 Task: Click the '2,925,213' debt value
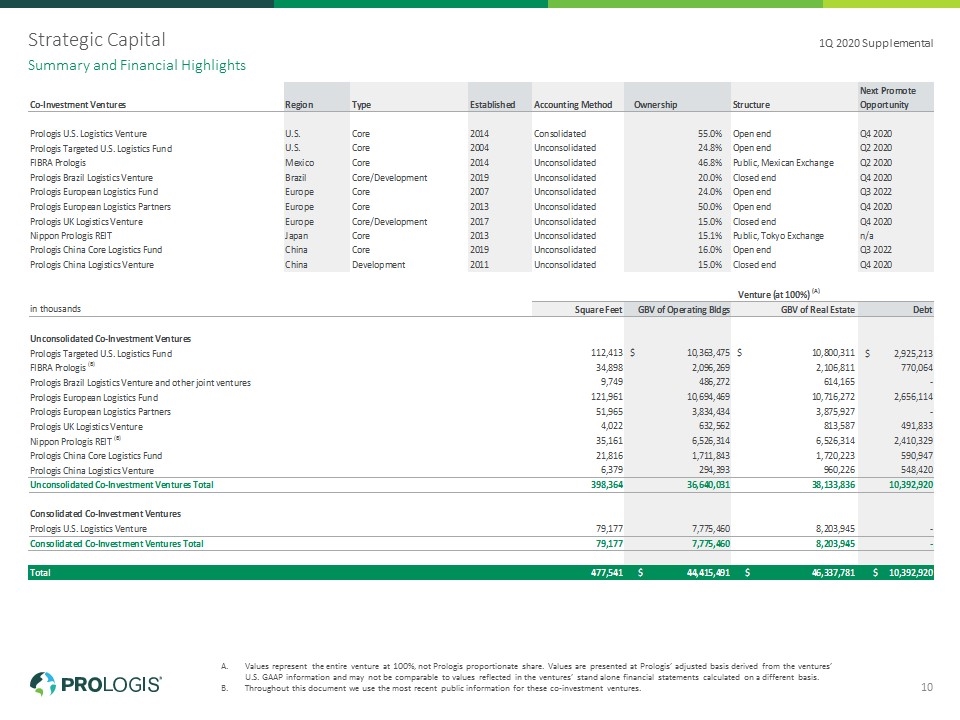pyautogui.click(x=913, y=353)
